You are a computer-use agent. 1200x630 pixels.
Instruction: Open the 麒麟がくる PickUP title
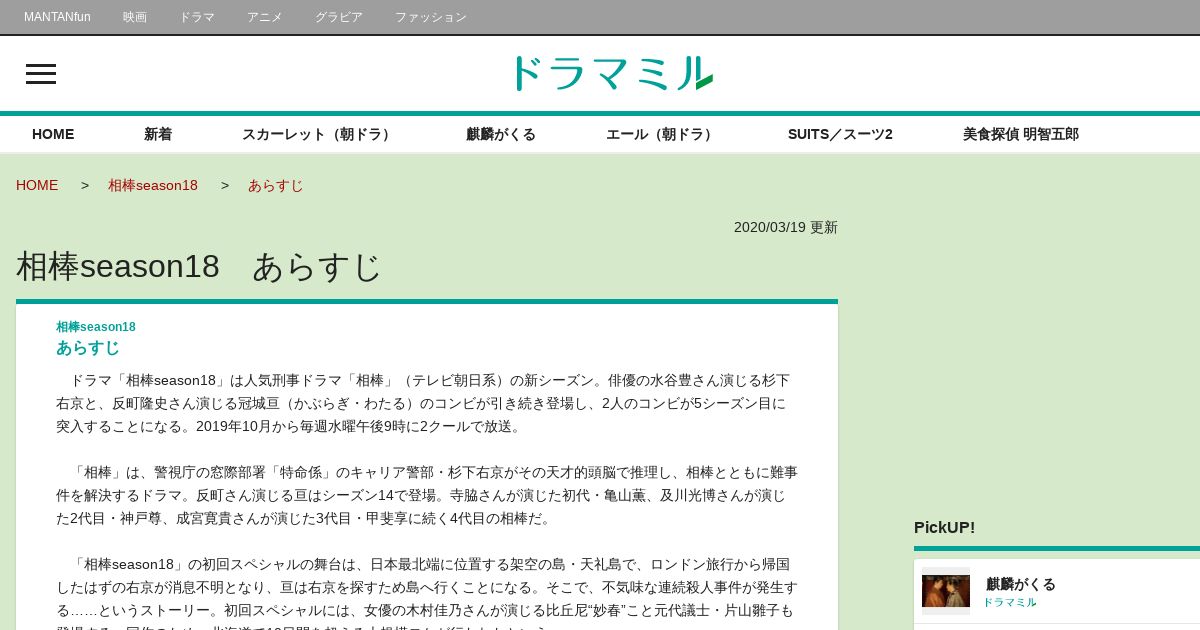[1021, 584]
